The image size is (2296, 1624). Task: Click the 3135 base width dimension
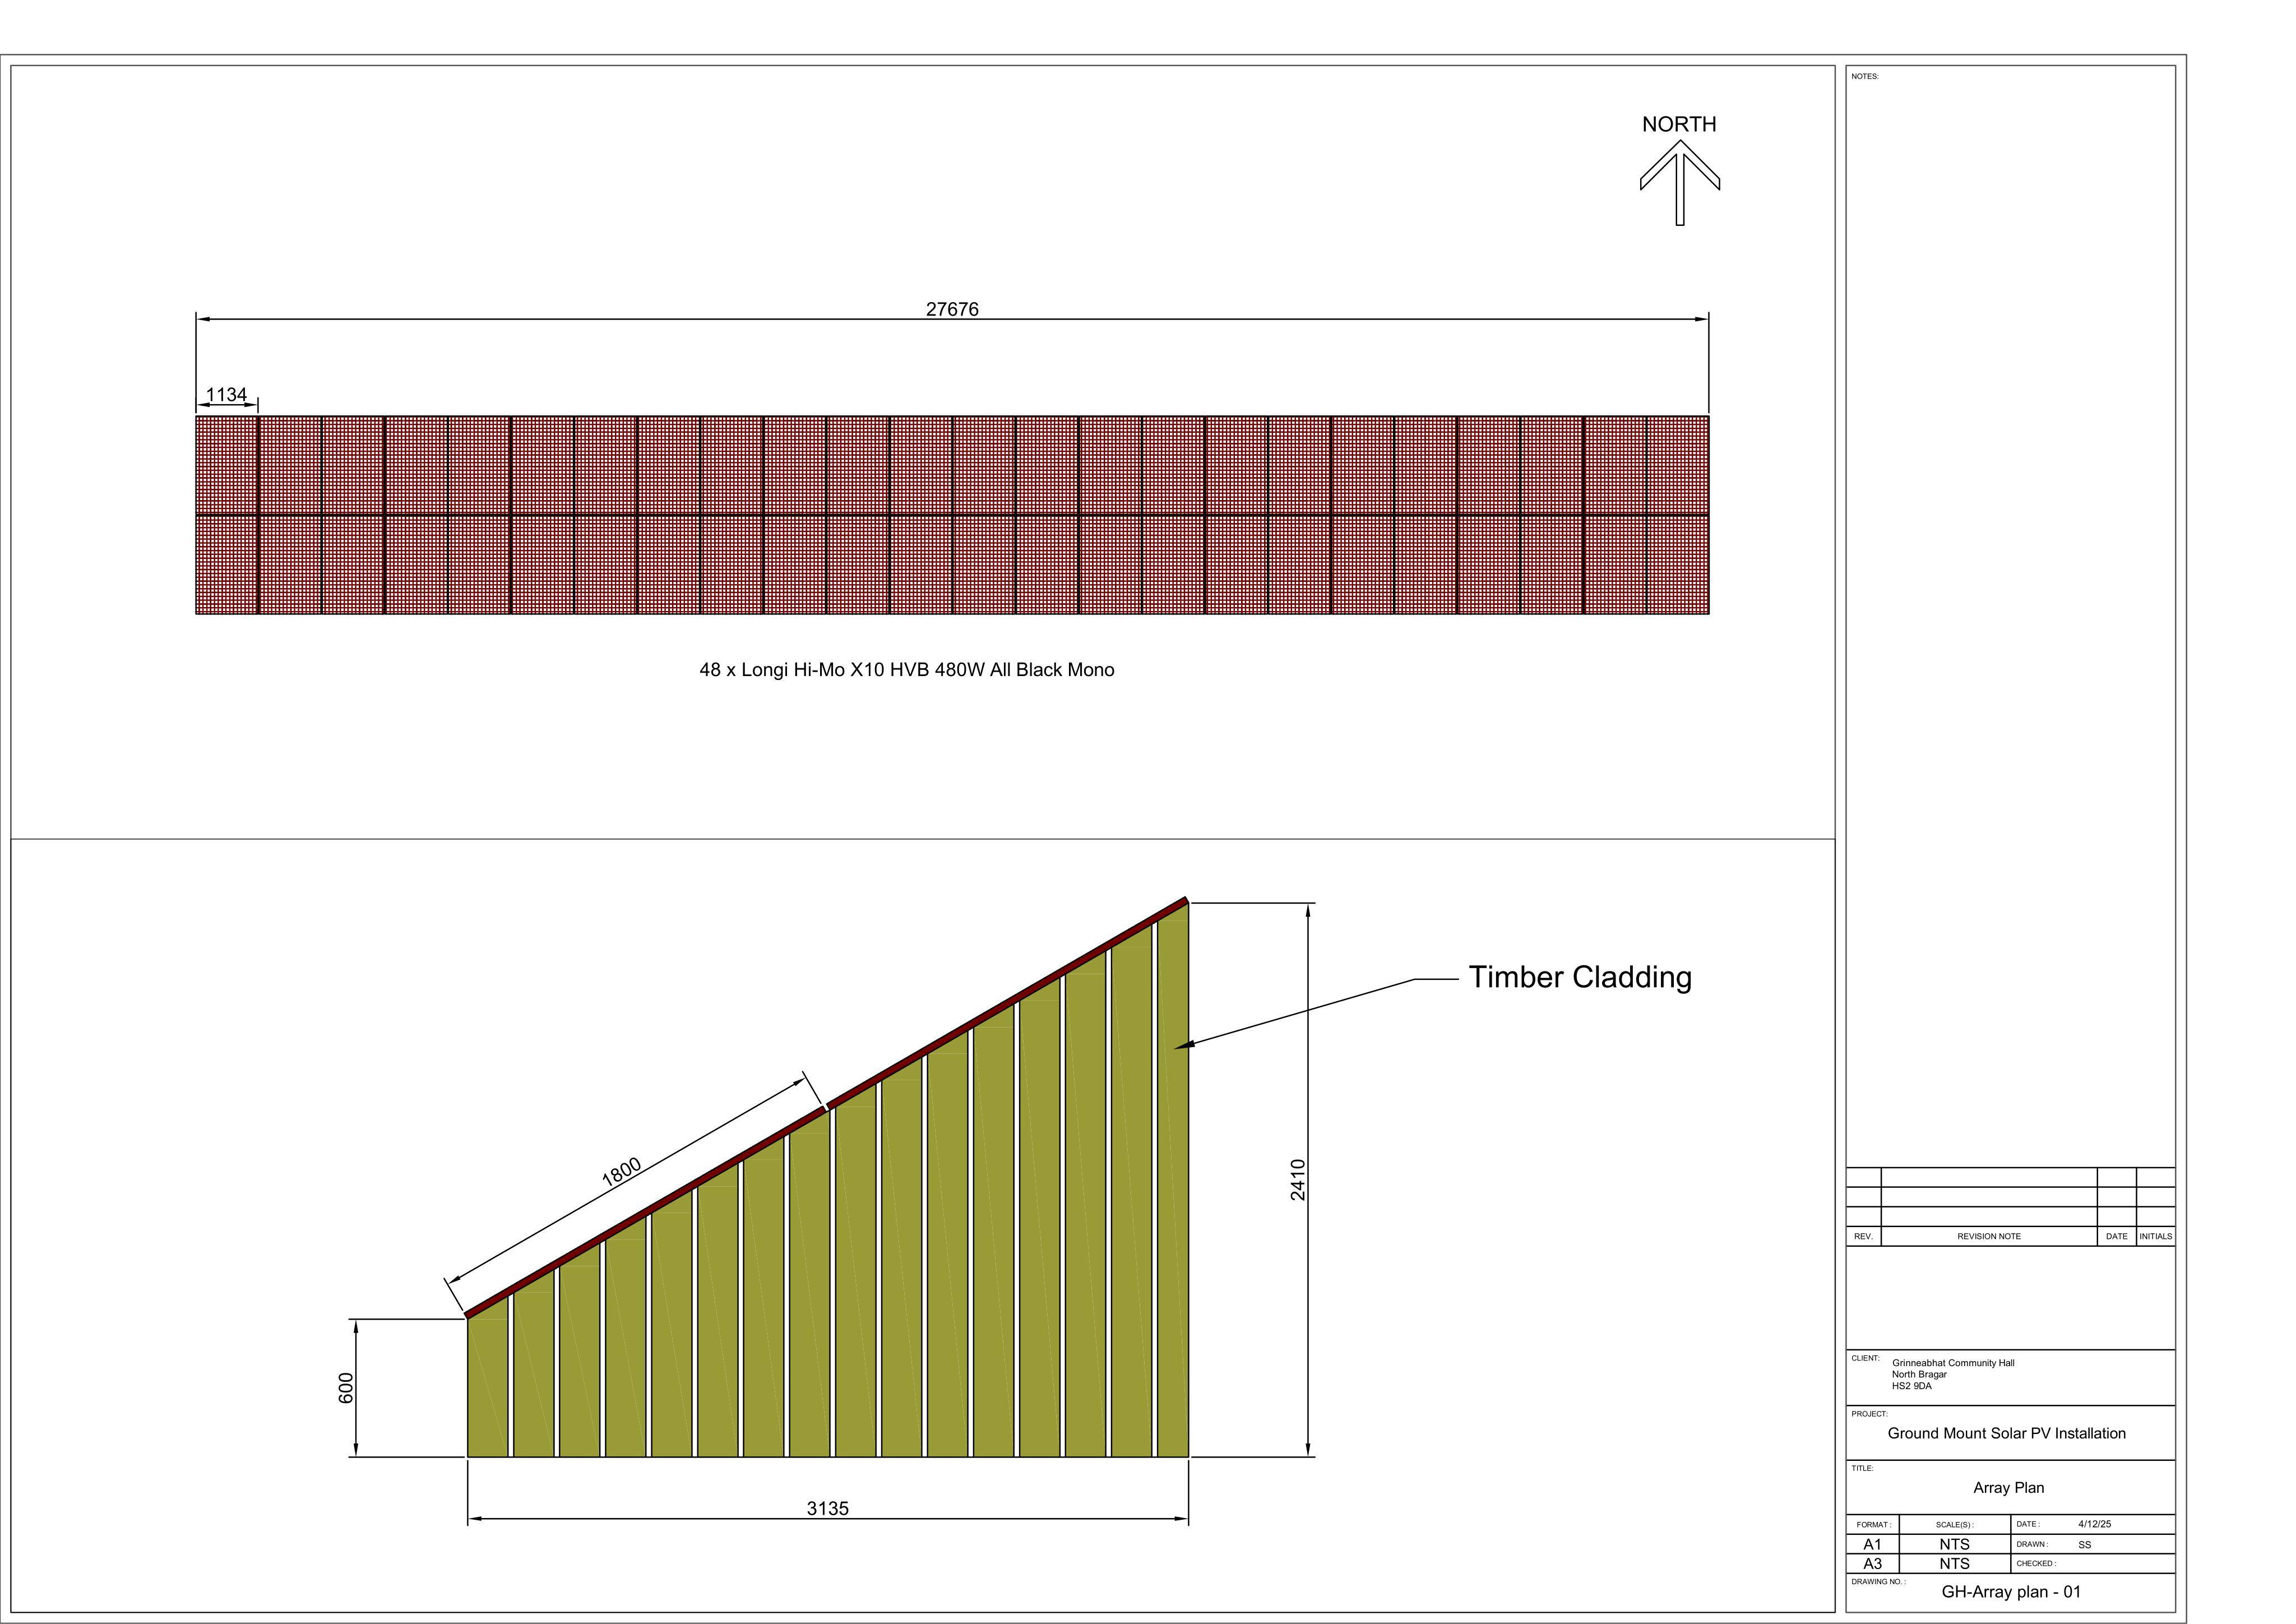point(827,1508)
